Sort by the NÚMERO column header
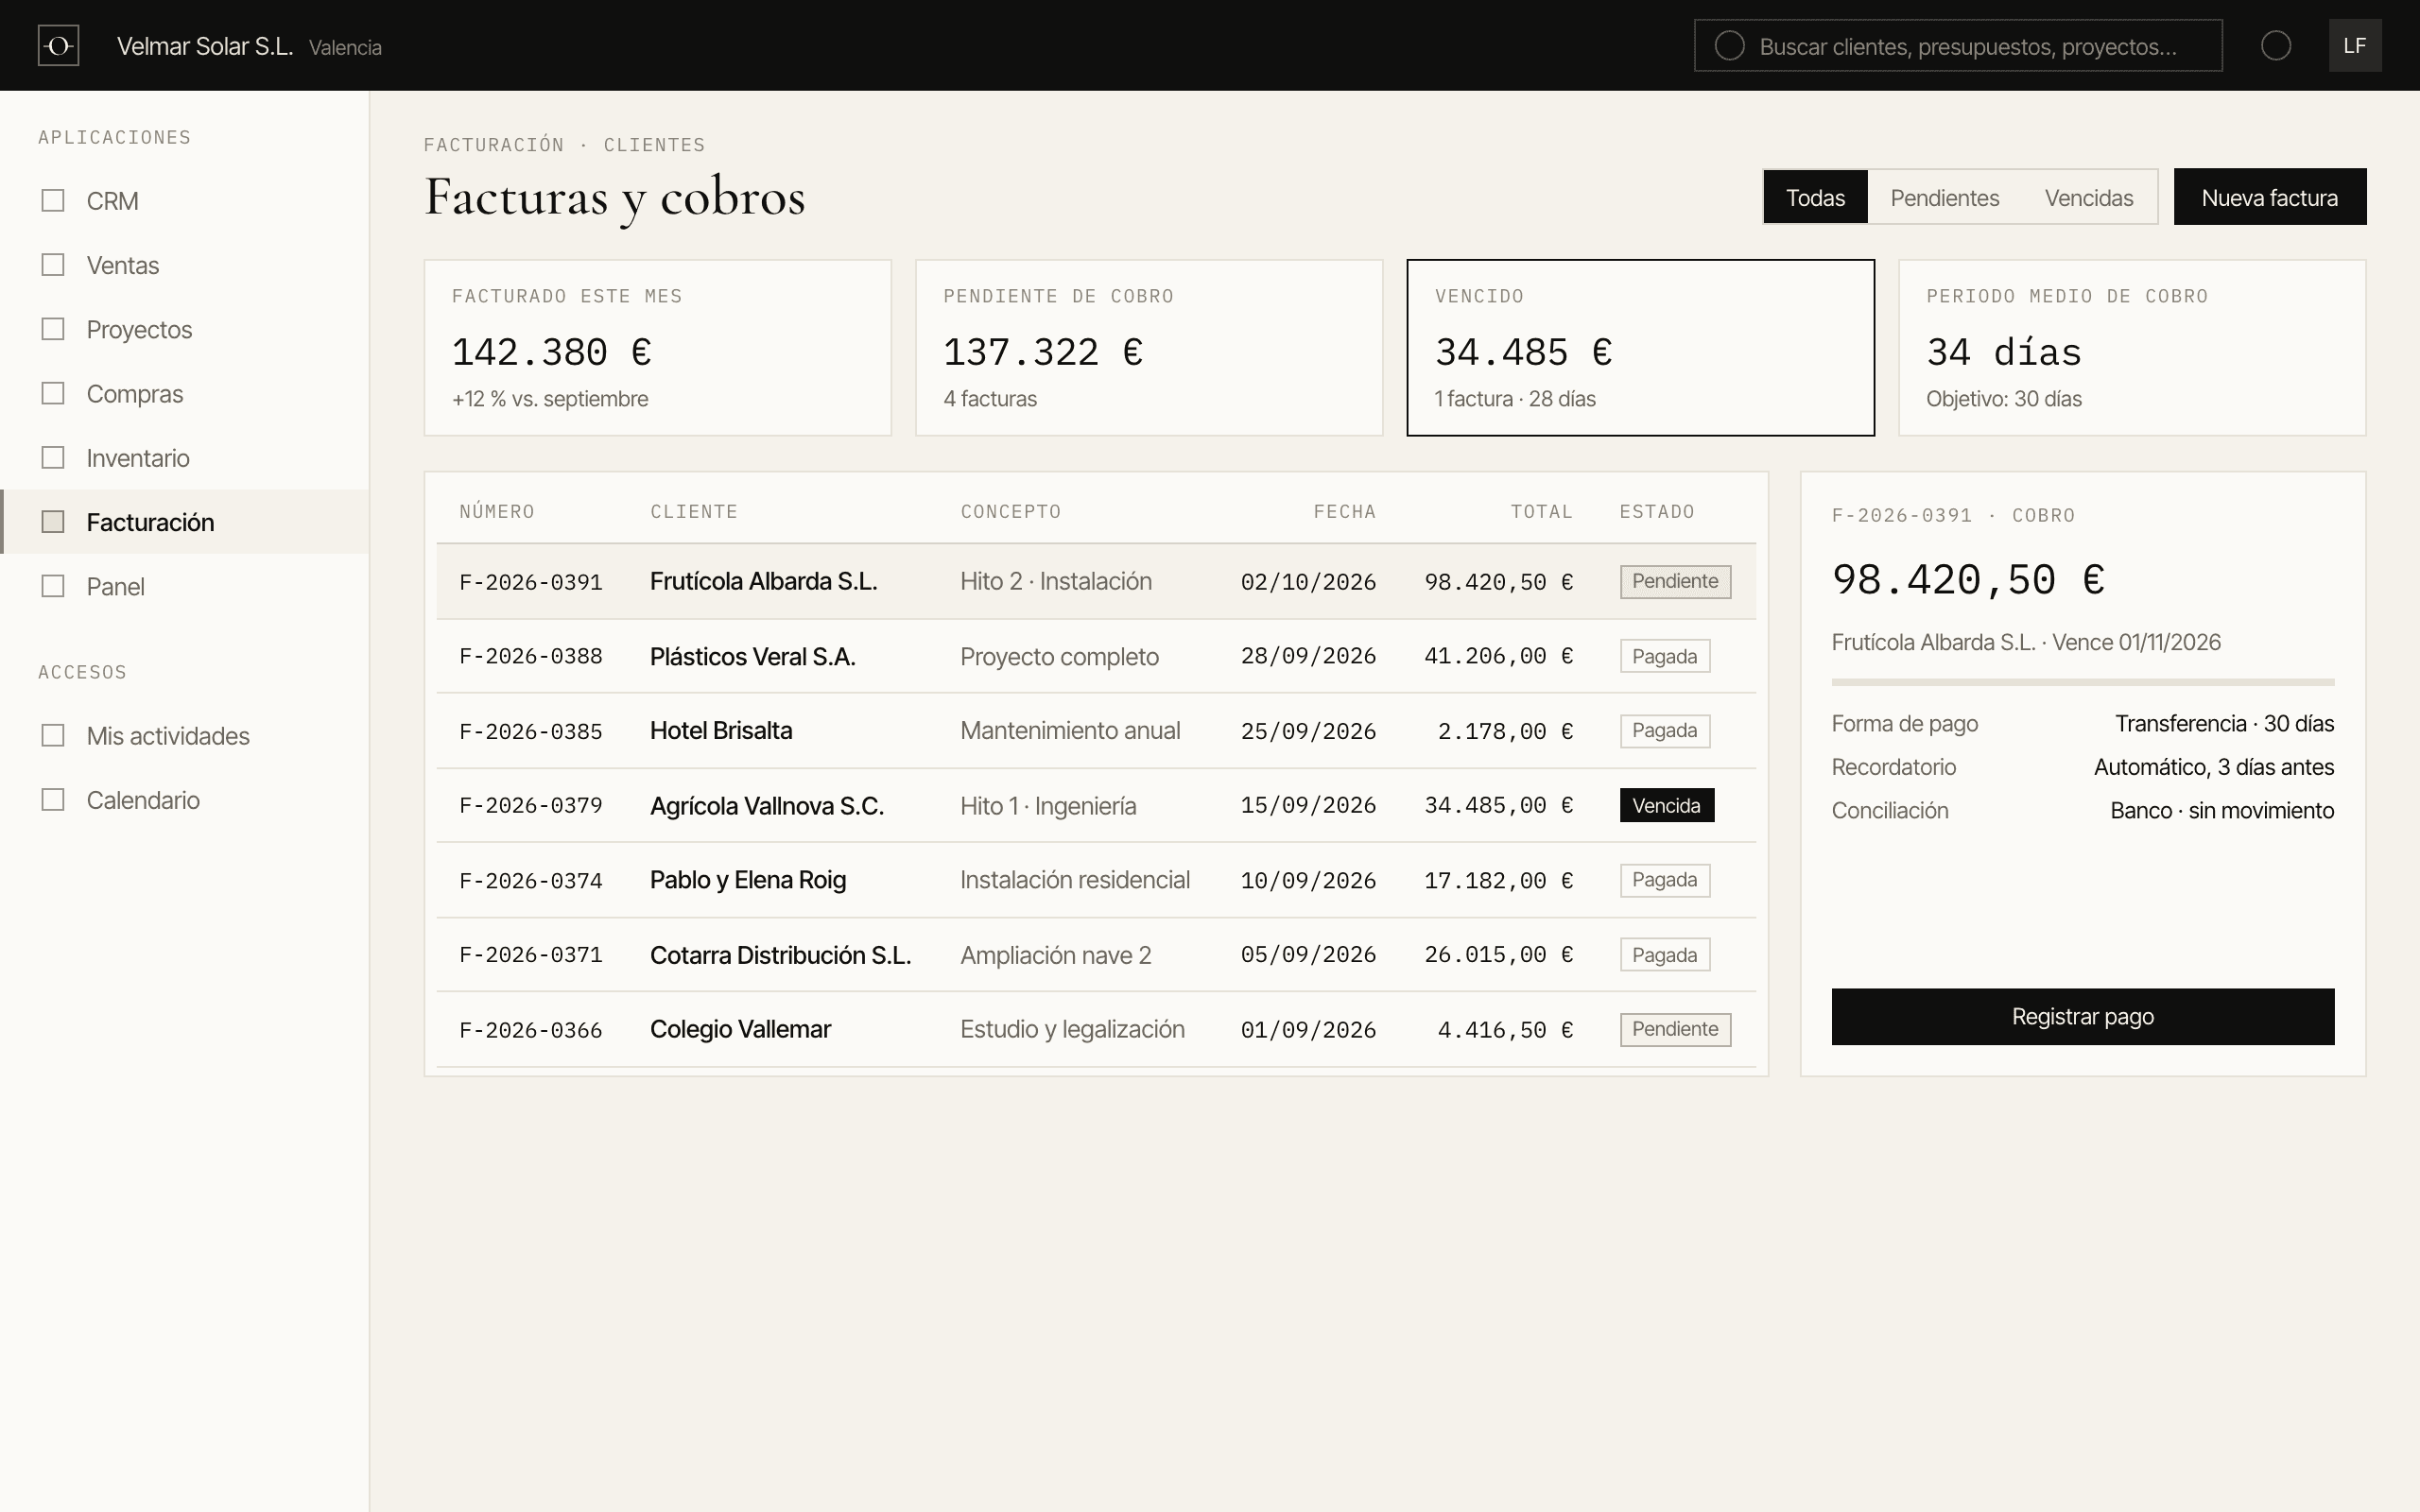This screenshot has width=2420, height=1512. pyautogui.click(x=497, y=512)
